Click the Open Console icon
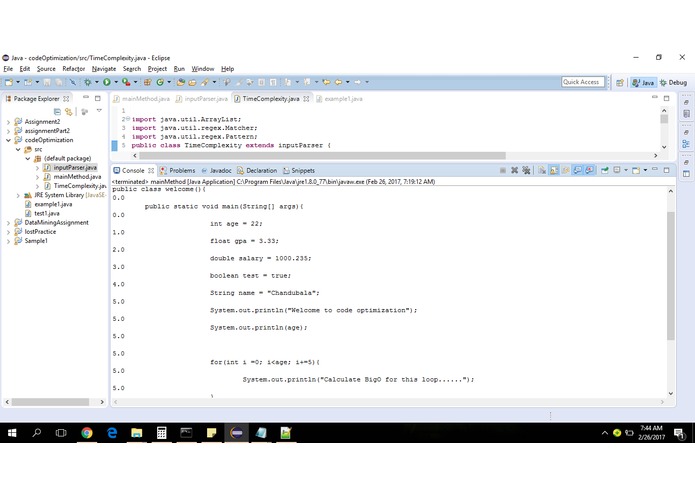Image resolution: width=695 pixels, height=494 pixels. pos(636,171)
